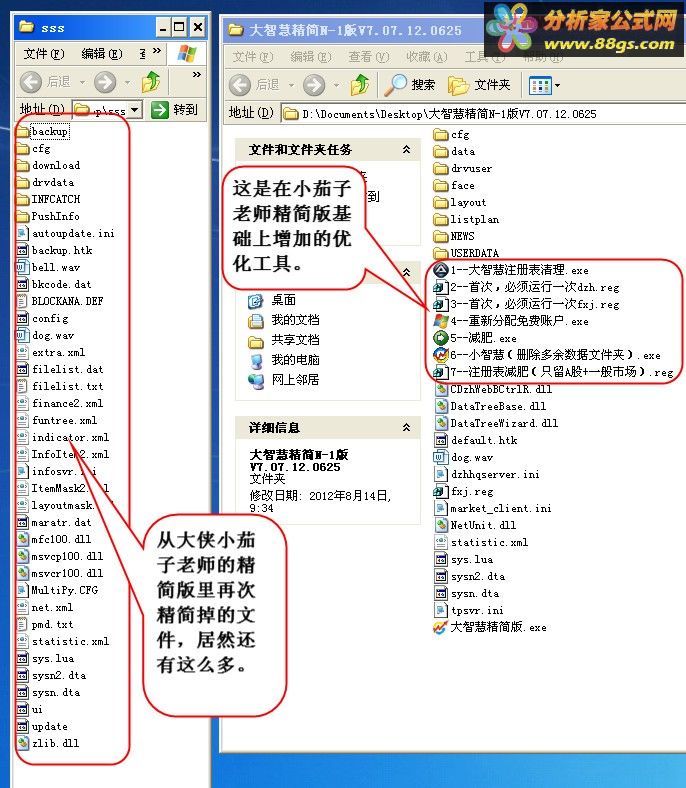Viewport: 686px width, 788px height.
Task: Select MultiPy.CFG file in sss window
Action: (58, 590)
